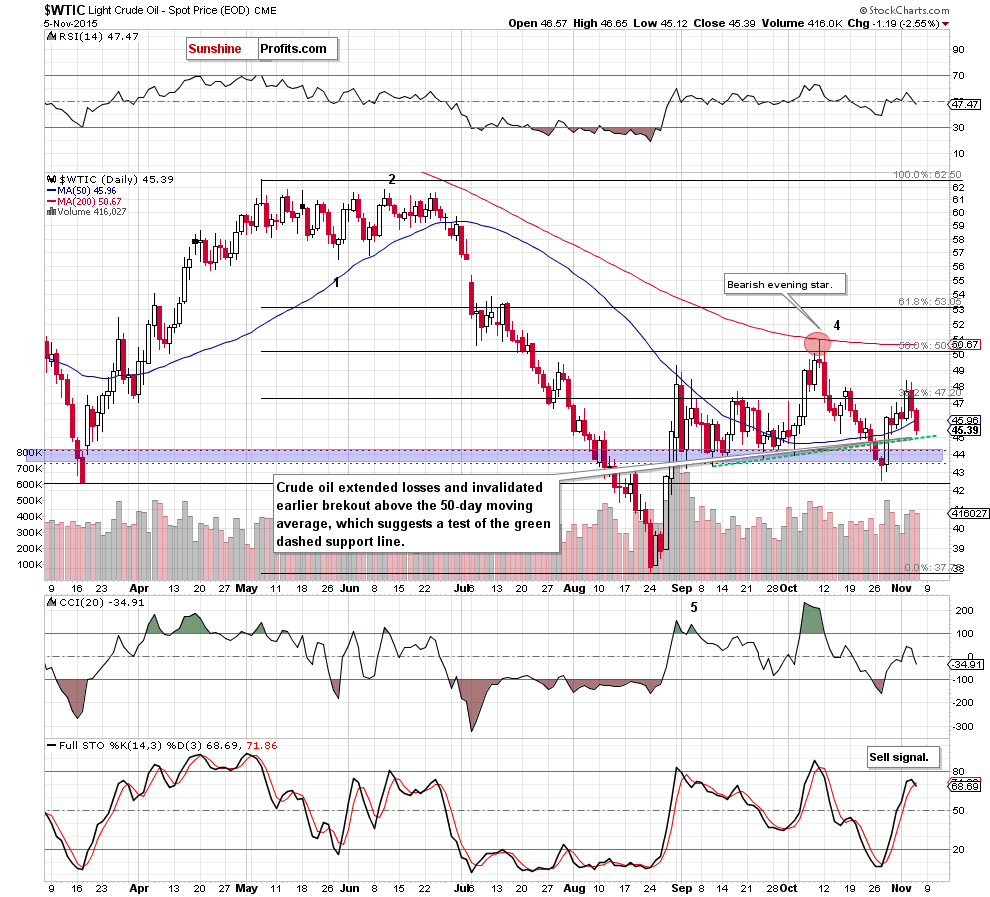Screen dimensions: 990x897
Task: Click the MA(50) blue legend line
Action: [x=51, y=191]
